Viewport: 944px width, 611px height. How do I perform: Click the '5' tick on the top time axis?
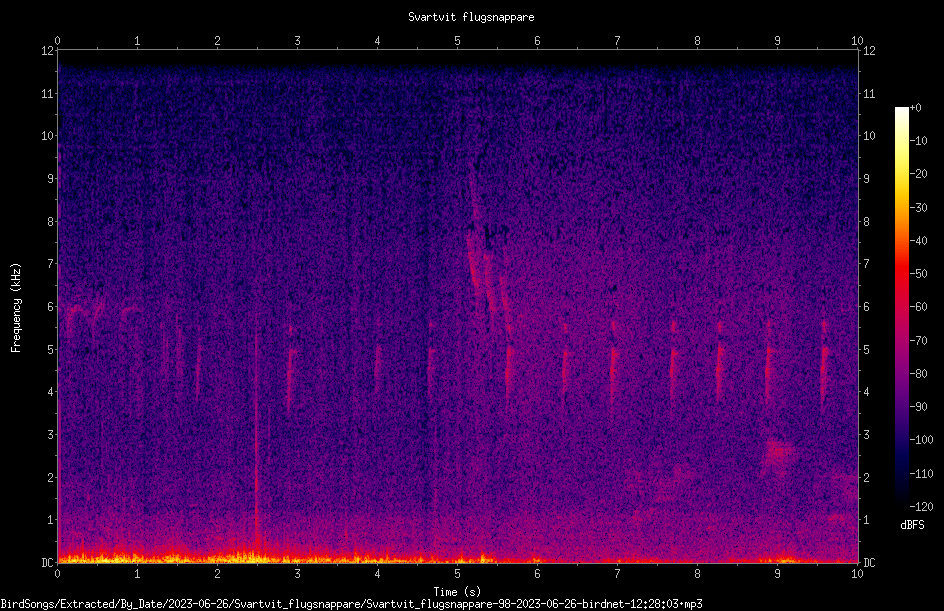tap(458, 40)
